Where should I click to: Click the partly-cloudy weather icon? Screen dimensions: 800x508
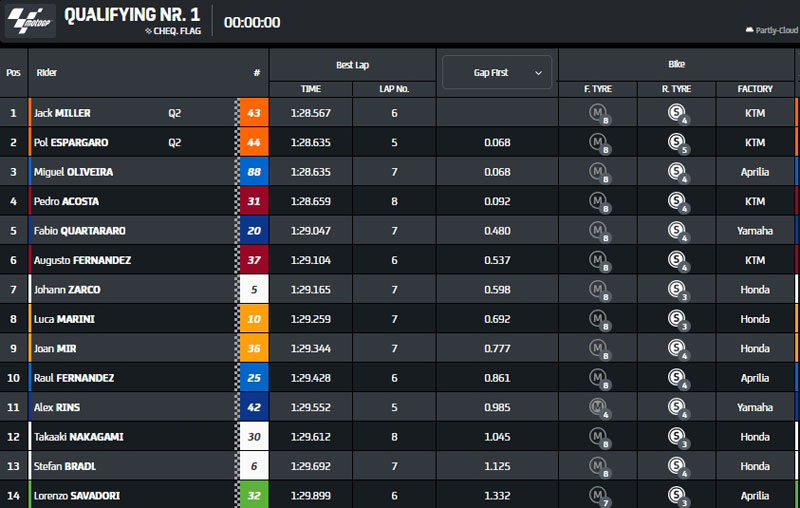coord(749,30)
